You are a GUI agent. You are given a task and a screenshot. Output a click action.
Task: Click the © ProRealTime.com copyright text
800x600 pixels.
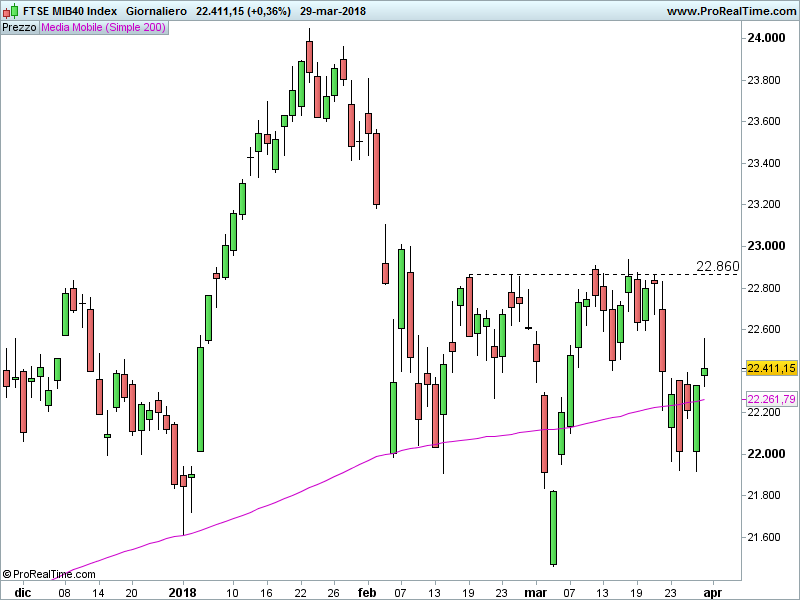click(49, 574)
